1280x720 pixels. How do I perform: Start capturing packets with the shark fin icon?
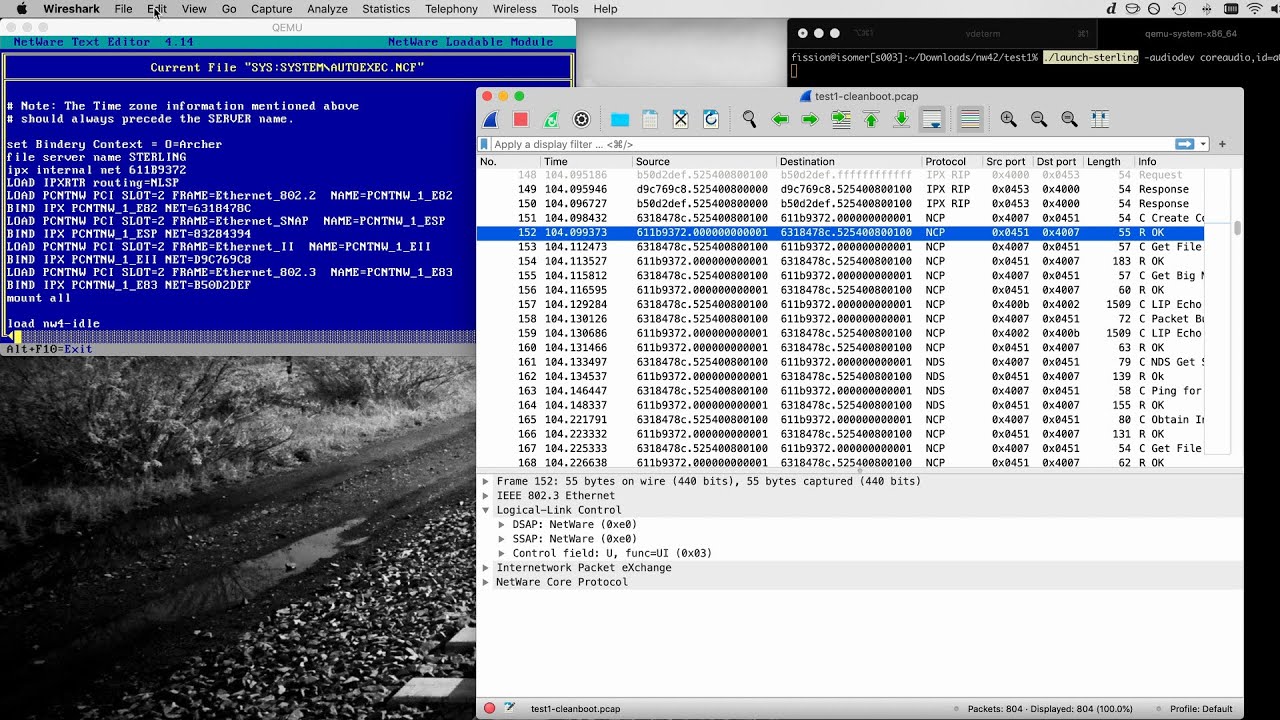(491, 119)
